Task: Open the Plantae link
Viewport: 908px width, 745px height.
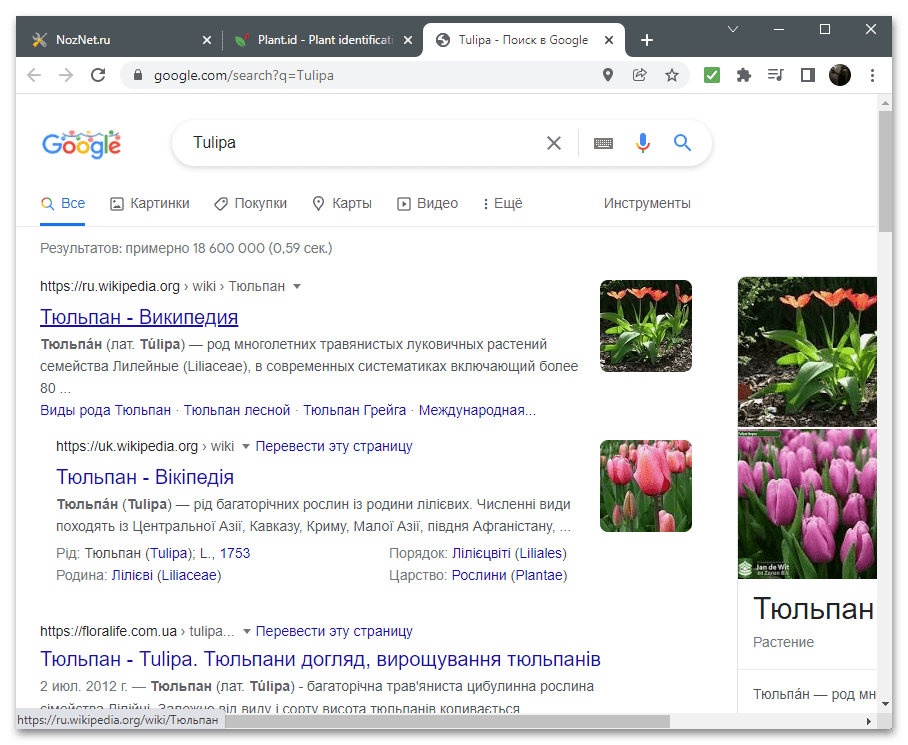Action: 539,575
